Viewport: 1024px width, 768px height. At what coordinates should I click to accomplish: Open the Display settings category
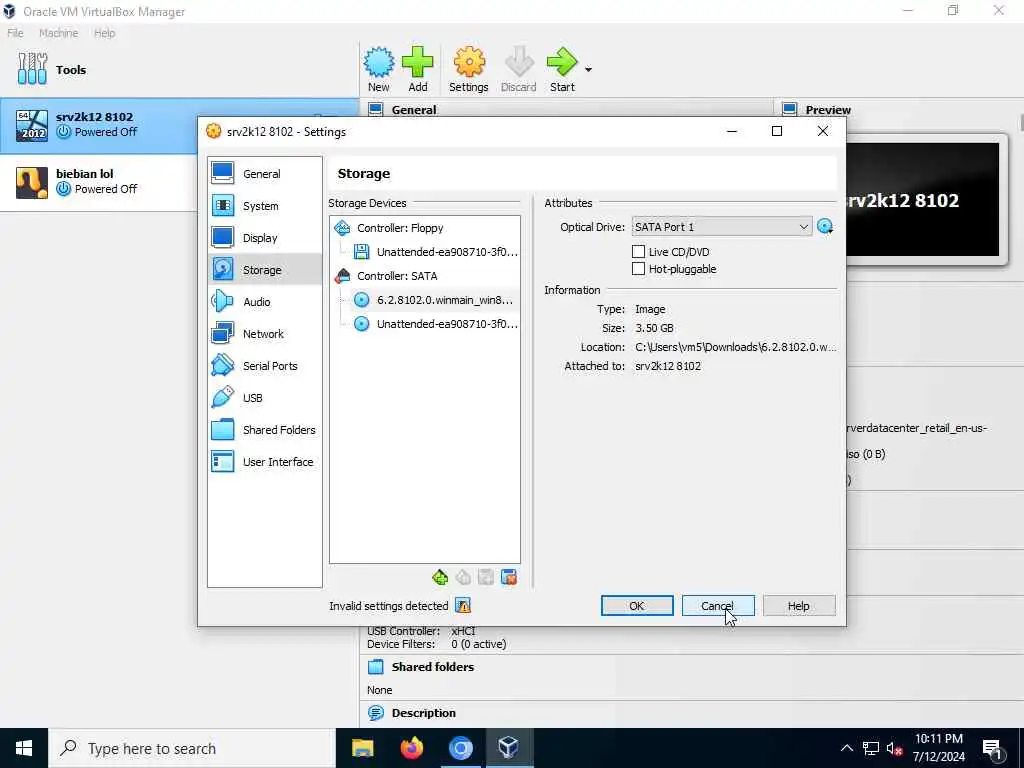(264, 238)
